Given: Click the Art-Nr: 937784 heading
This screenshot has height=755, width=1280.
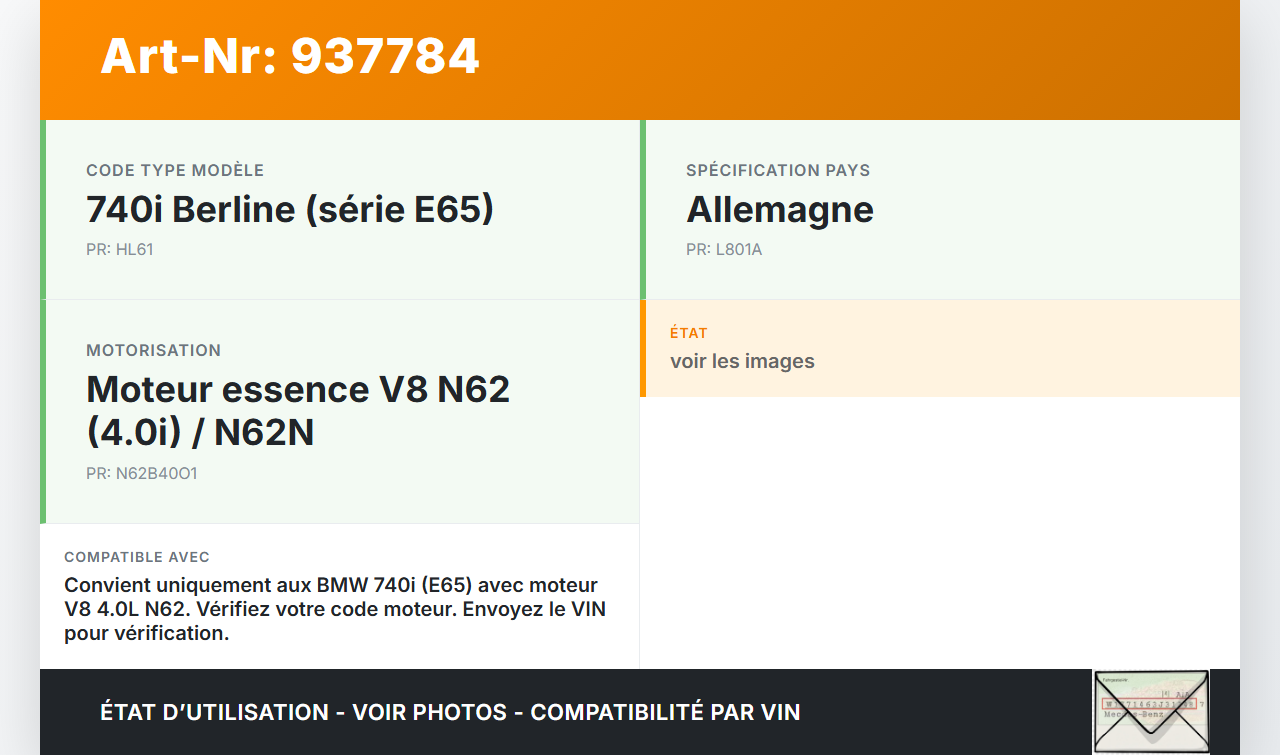Looking at the screenshot, I should pos(290,56).
